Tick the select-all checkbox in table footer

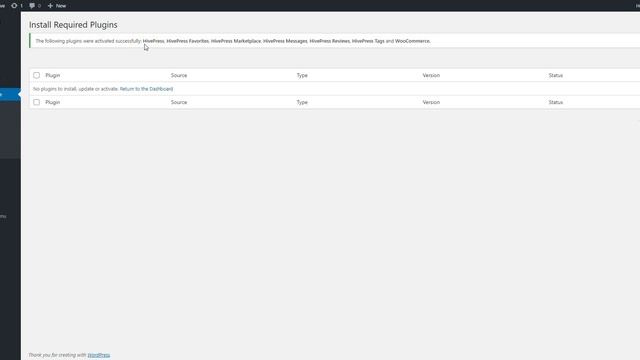[36, 102]
